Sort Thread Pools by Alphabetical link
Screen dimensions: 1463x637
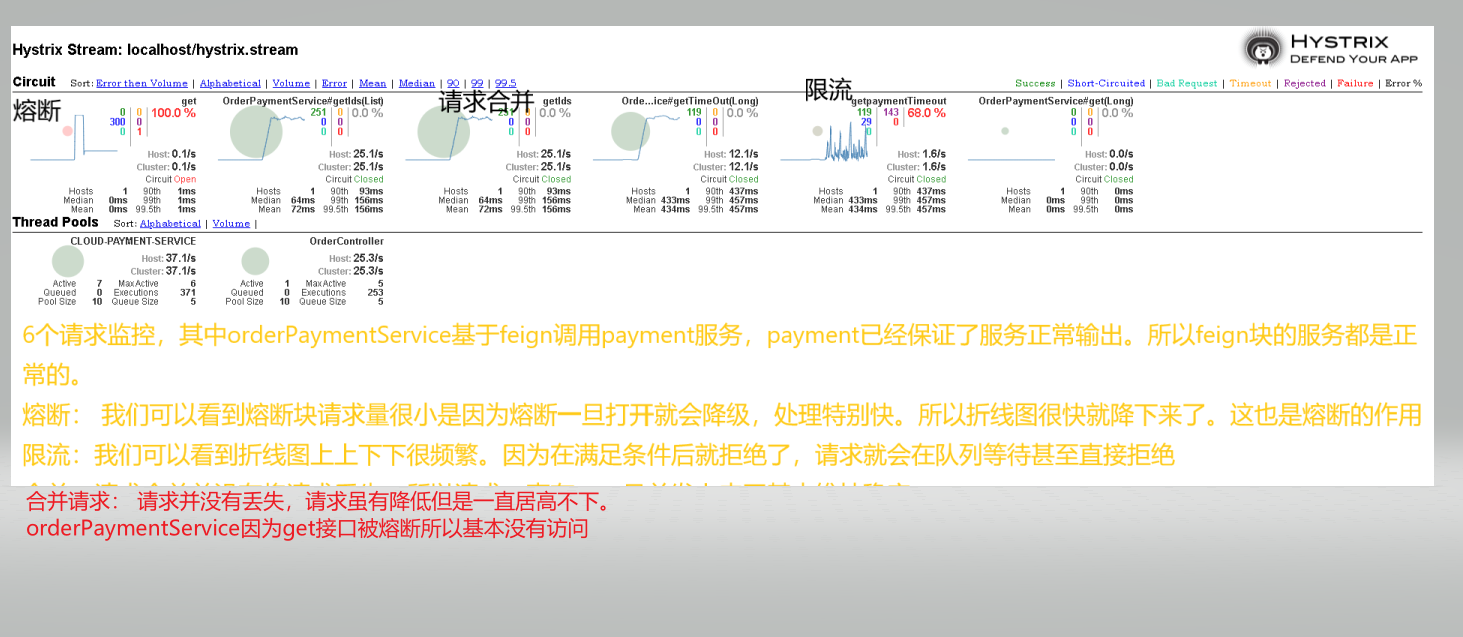(x=170, y=224)
